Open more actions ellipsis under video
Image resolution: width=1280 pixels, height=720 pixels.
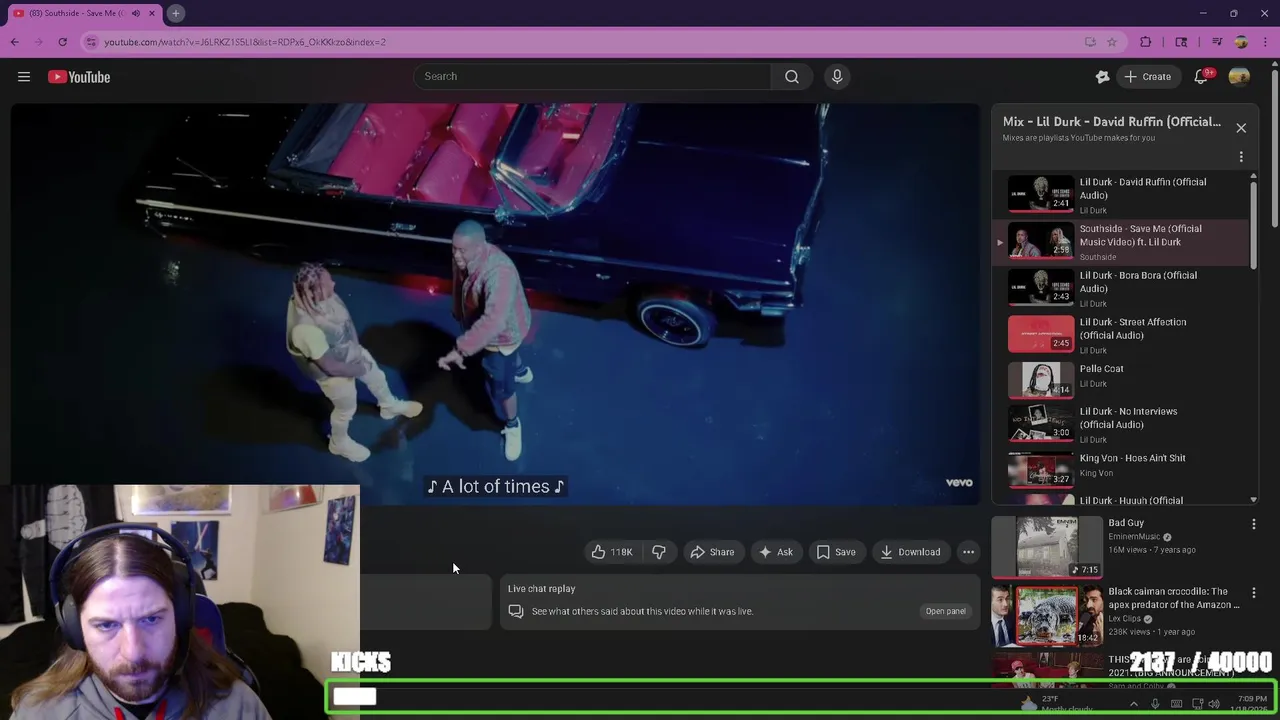click(x=968, y=552)
